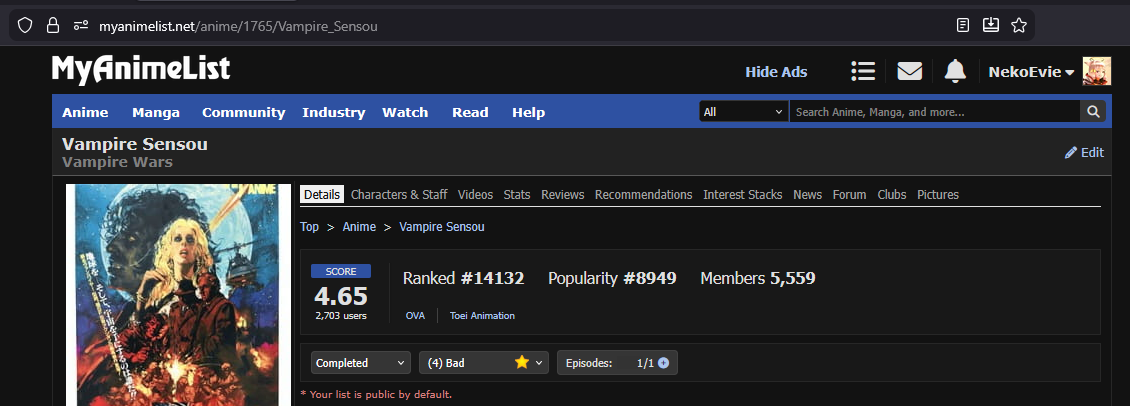The image size is (1130, 406).
Task: Open my list icon in header
Action: pyautogui.click(x=863, y=71)
